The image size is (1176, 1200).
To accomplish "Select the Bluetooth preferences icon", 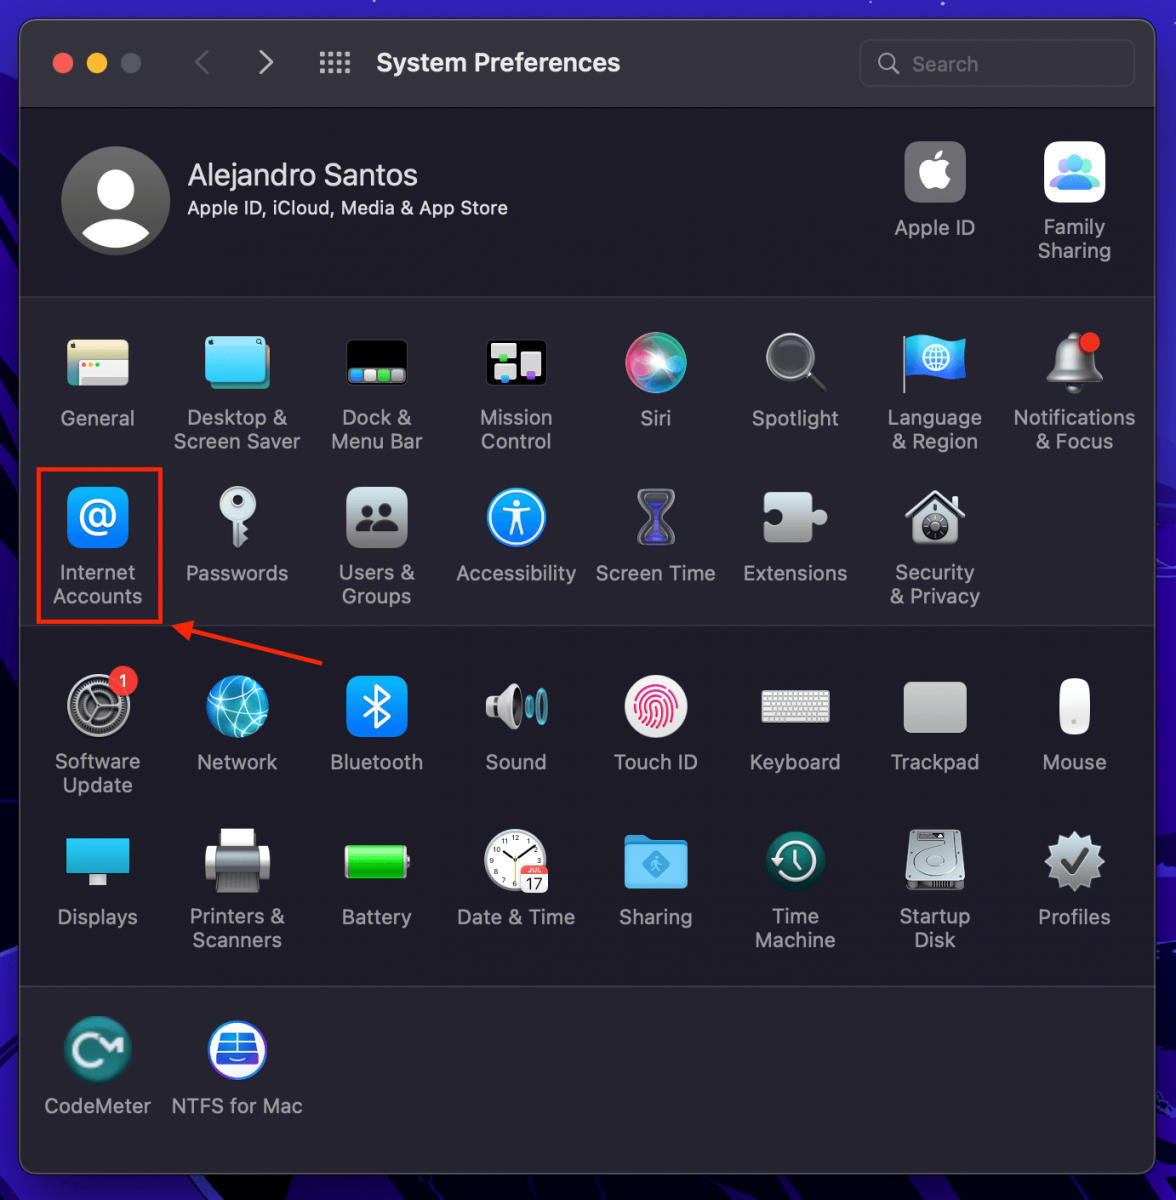I will tap(377, 706).
